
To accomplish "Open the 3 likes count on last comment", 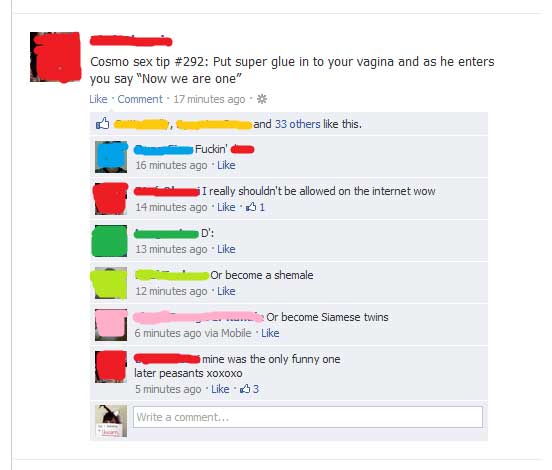I will pyautogui.click(x=249, y=389).
